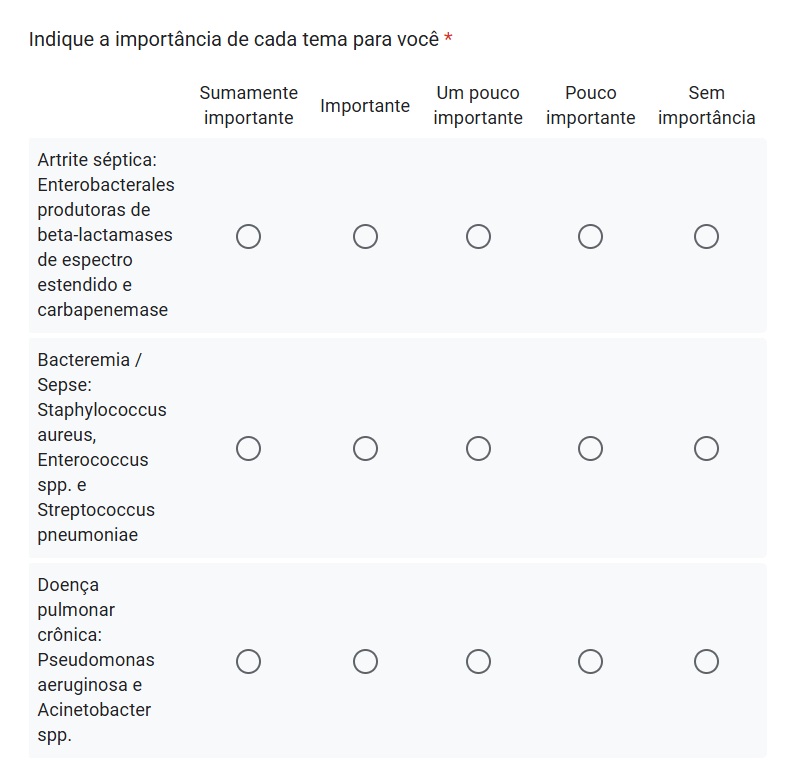793x763 pixels.
Task: Pick 'Um pouco importante' for Doença pulmonar crônica
Action: pos(478,662)
